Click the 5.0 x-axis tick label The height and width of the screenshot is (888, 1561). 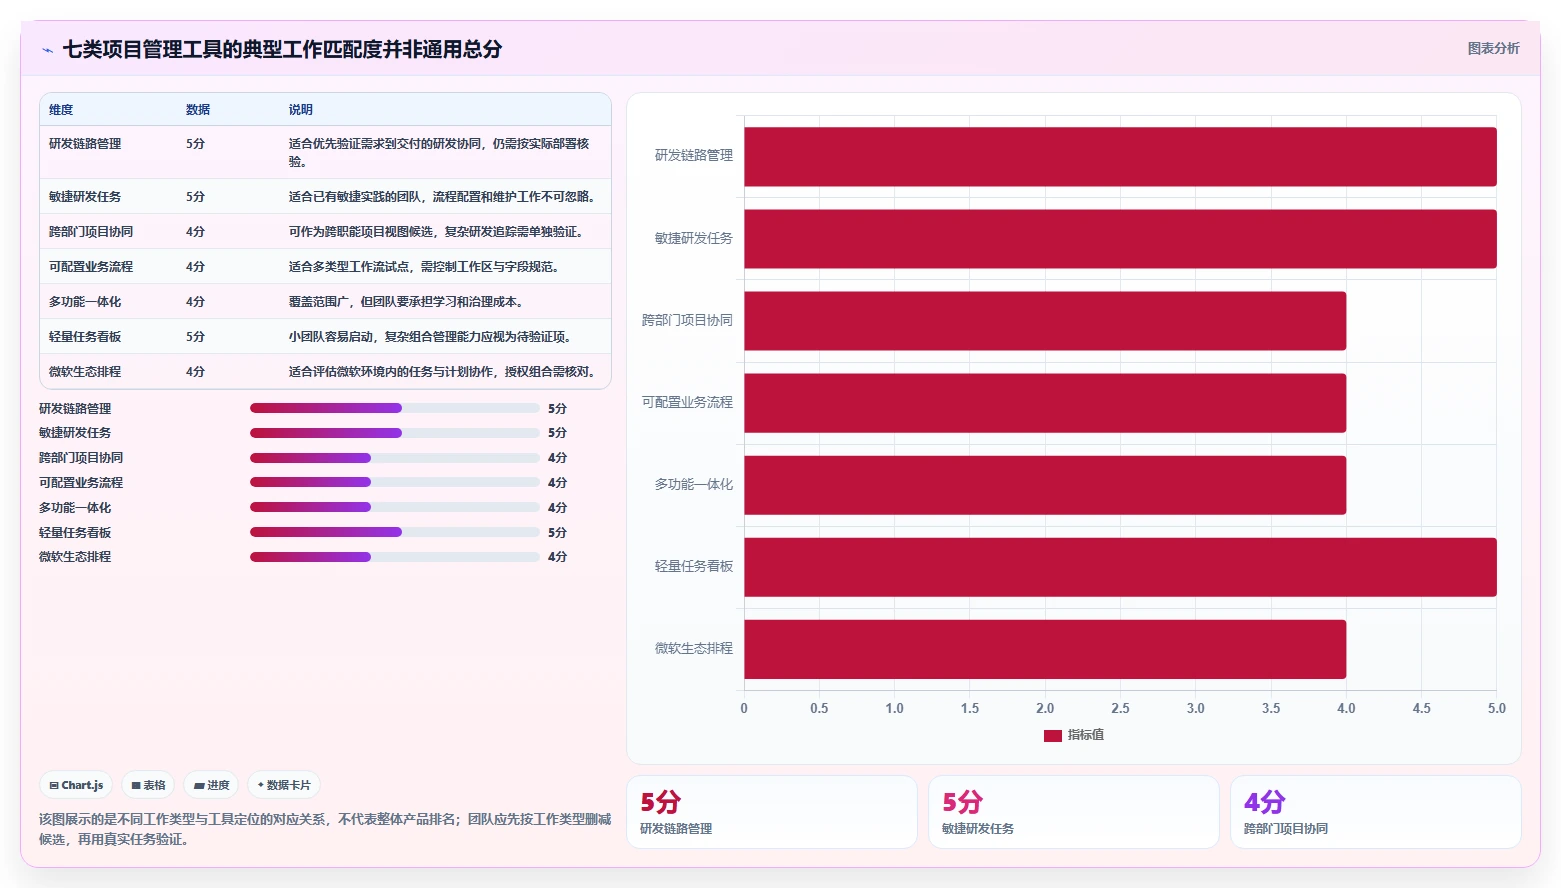(1496, 708)
